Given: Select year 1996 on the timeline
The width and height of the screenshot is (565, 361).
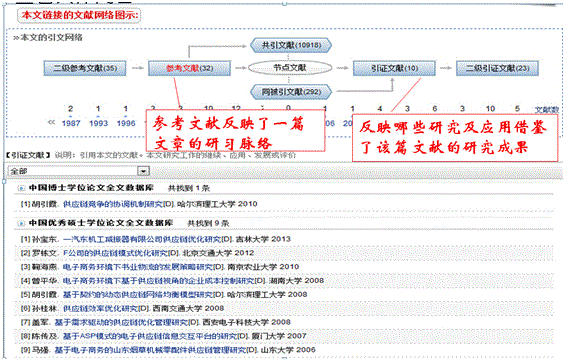Looking at the screenshot, I should 126,123.
